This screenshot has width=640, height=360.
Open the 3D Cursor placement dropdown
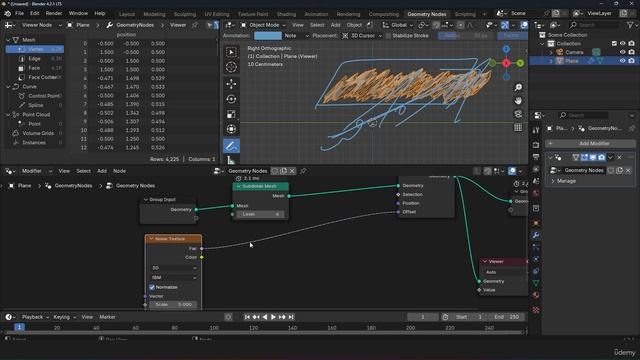[x=362, y=36]
